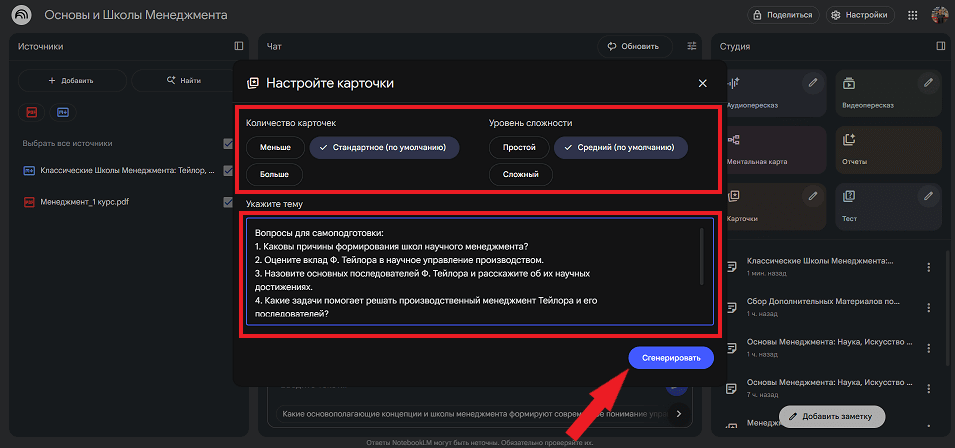Open the note Сбор Дополнительных Материалов
The height and width of the screenshot is (448, 955).
pos(820,307)
